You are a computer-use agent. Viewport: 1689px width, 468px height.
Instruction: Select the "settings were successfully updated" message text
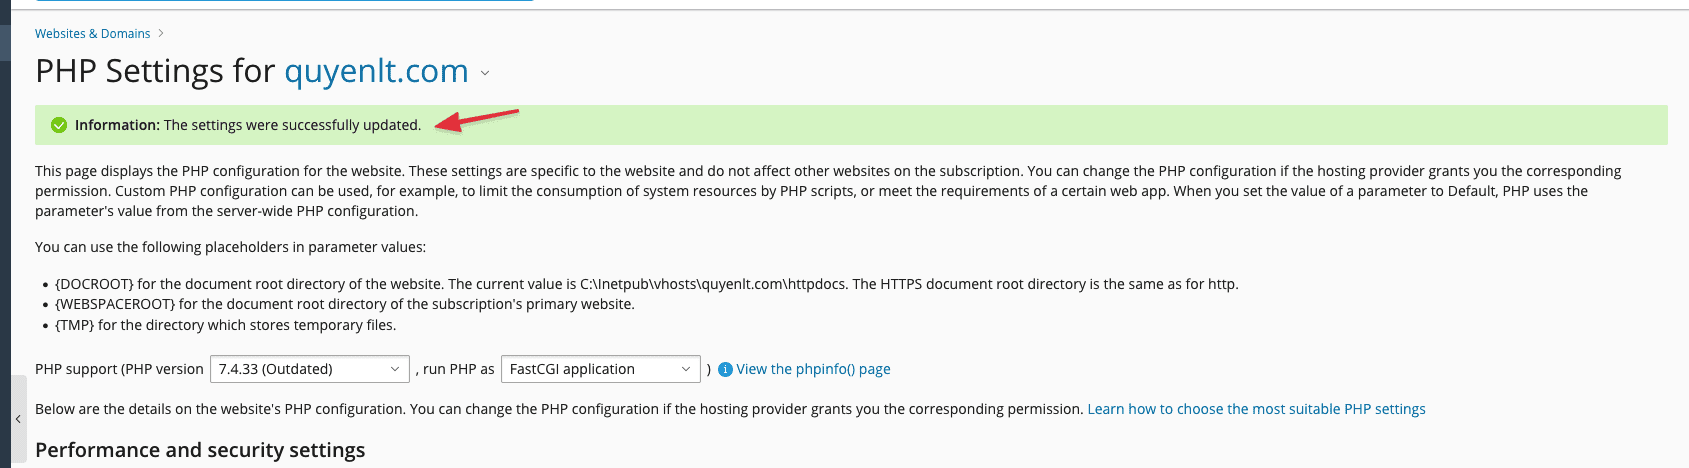(292, 125)
